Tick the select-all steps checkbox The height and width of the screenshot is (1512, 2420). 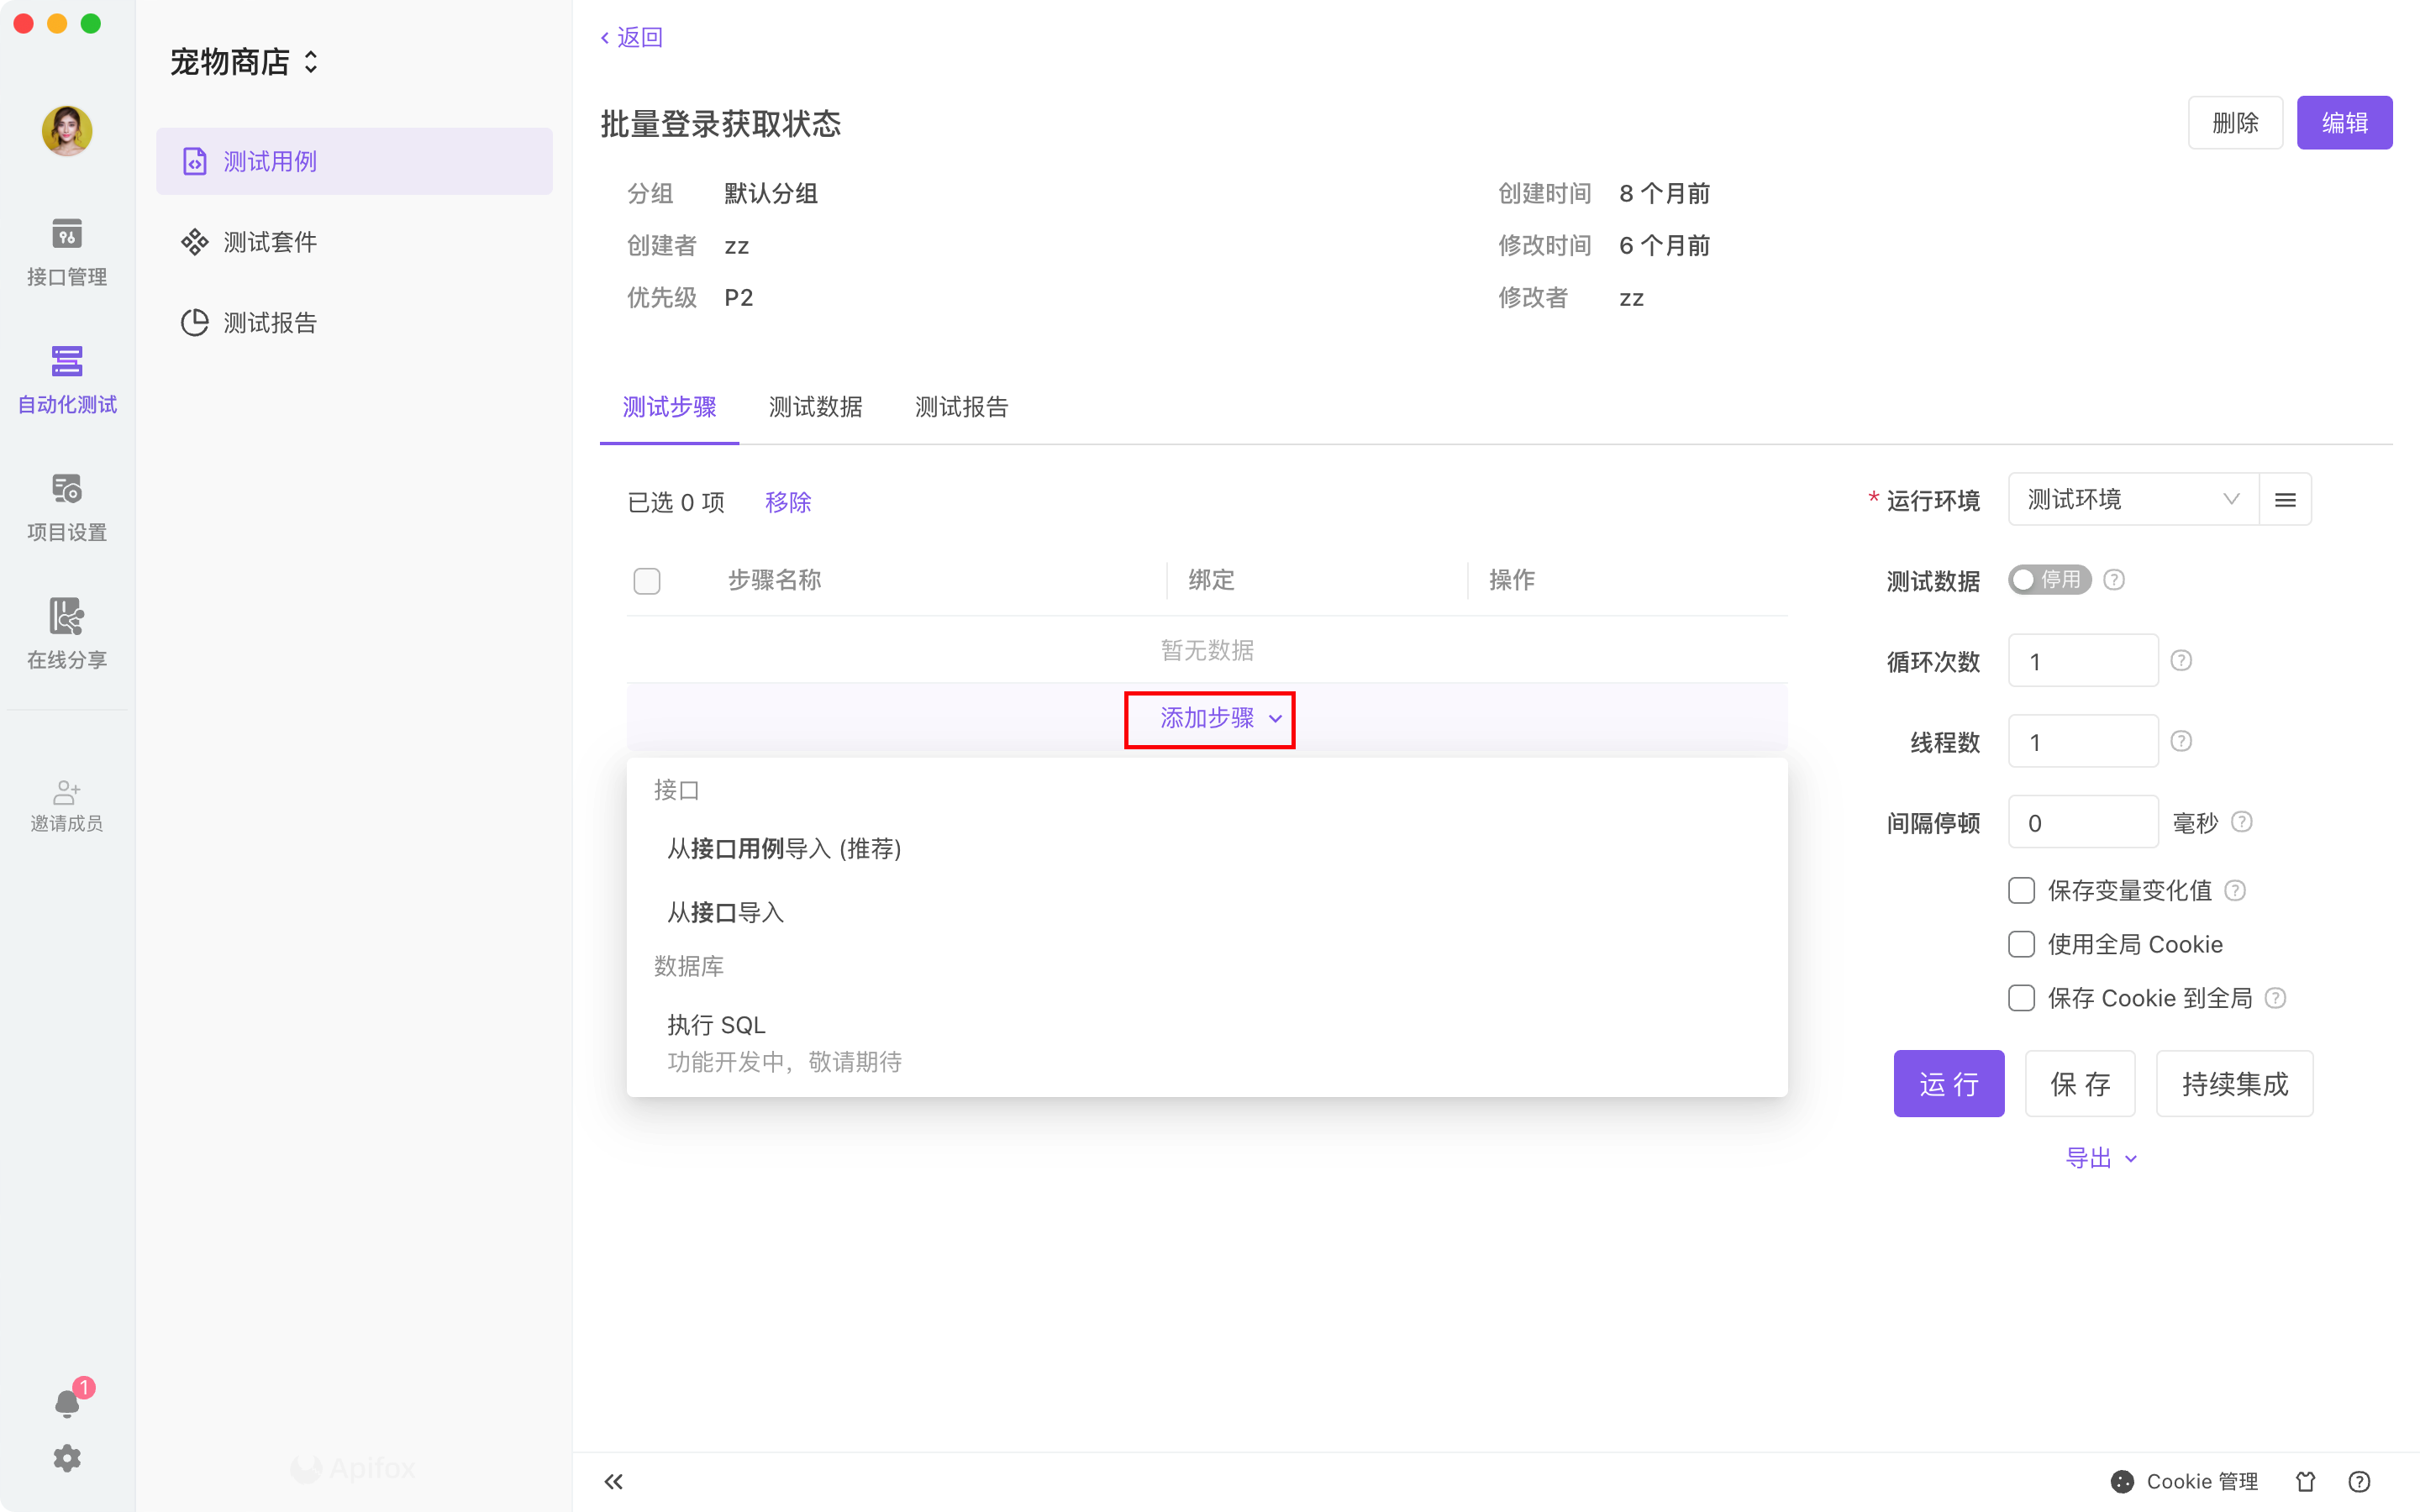(647, 581)
